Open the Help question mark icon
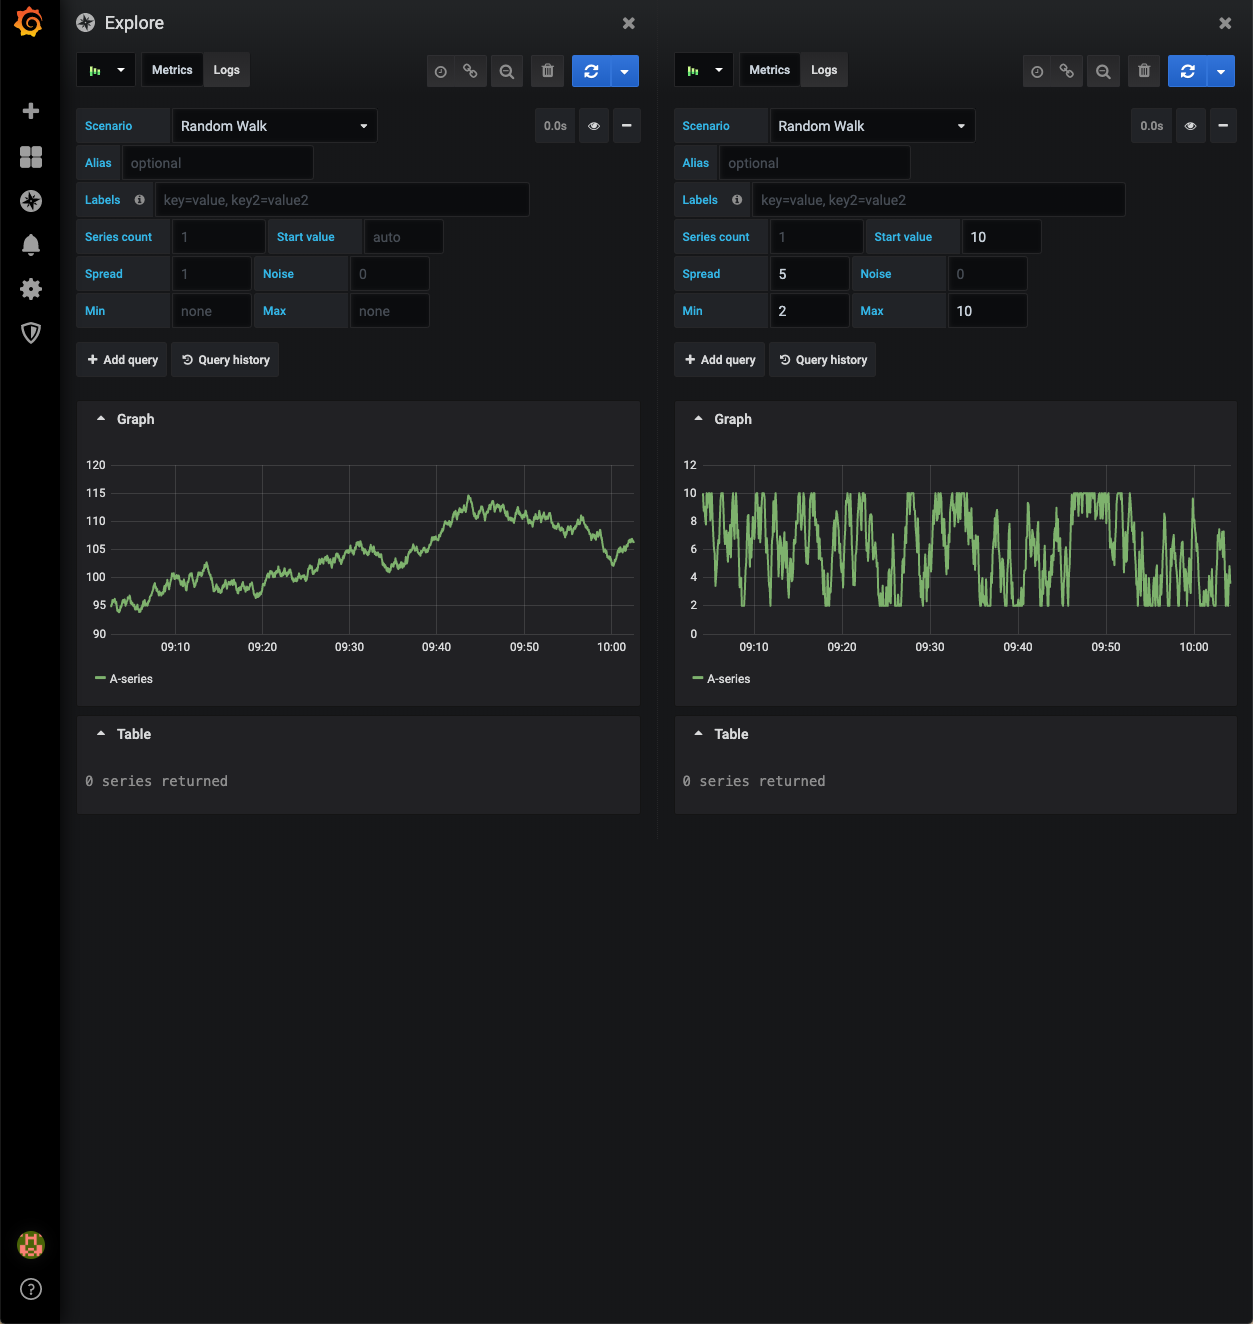1253x1324 pixels. pyautogui.click(x=31, y=1289)
